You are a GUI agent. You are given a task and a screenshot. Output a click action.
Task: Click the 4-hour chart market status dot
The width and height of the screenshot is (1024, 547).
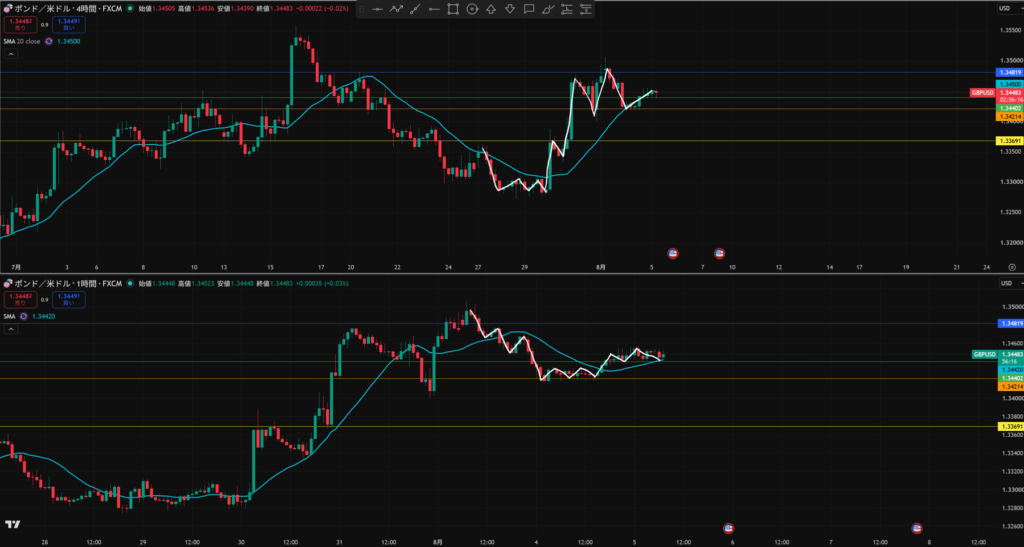131,9
